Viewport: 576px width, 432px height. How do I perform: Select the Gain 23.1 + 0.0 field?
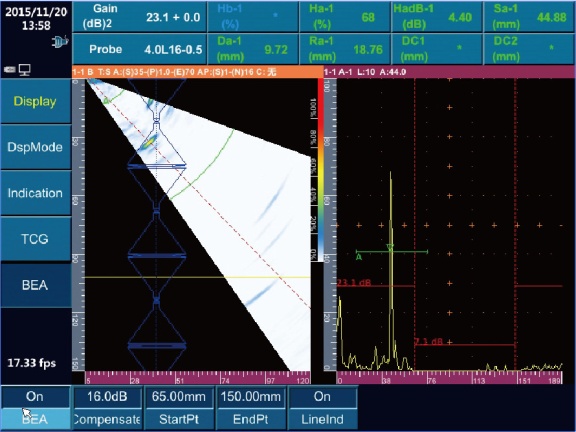[x=140, y=17]
